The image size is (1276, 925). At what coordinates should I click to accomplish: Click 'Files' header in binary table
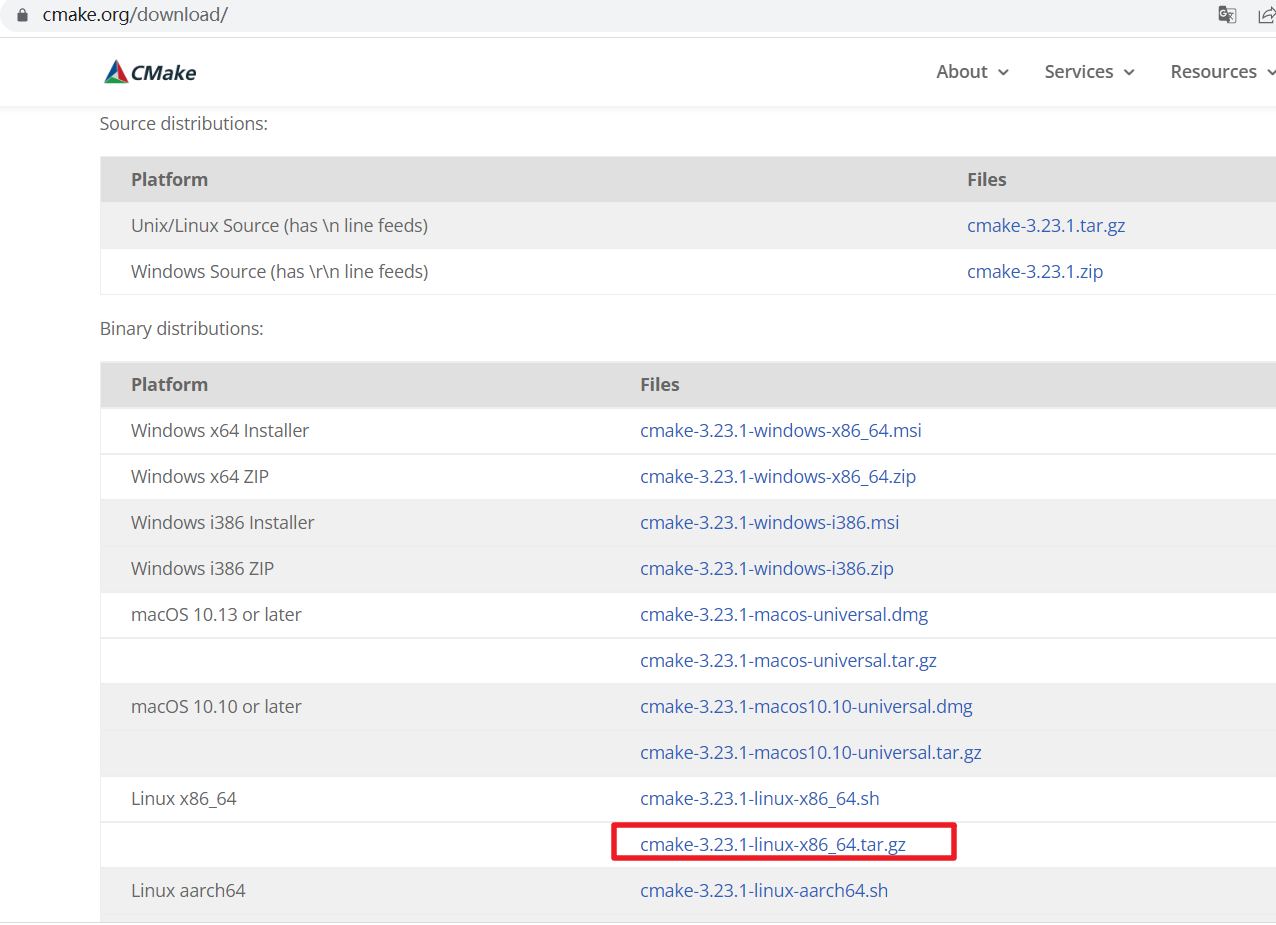click(x=660, y=385)
